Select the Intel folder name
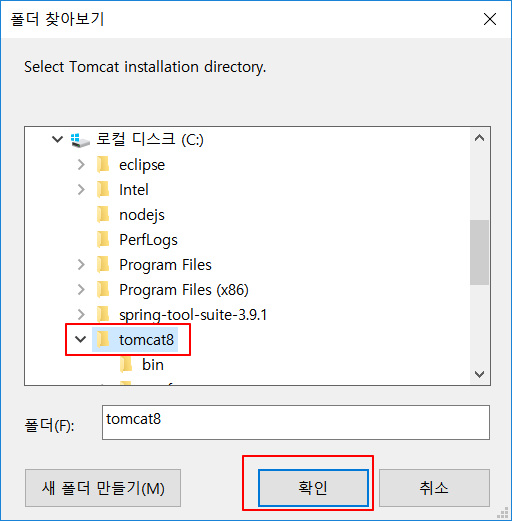Viewport: 512px width, 521px height. click(134, 190)
